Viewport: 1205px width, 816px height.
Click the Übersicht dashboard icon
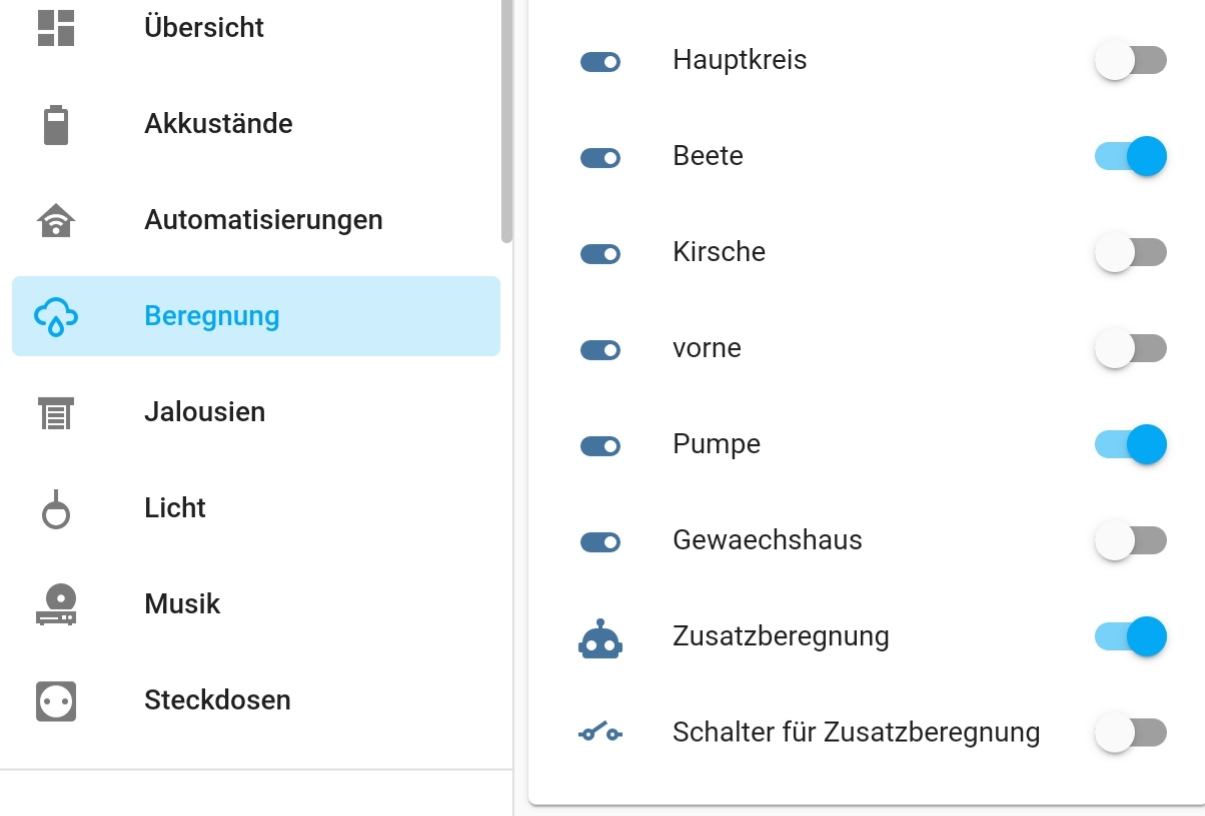56,28
